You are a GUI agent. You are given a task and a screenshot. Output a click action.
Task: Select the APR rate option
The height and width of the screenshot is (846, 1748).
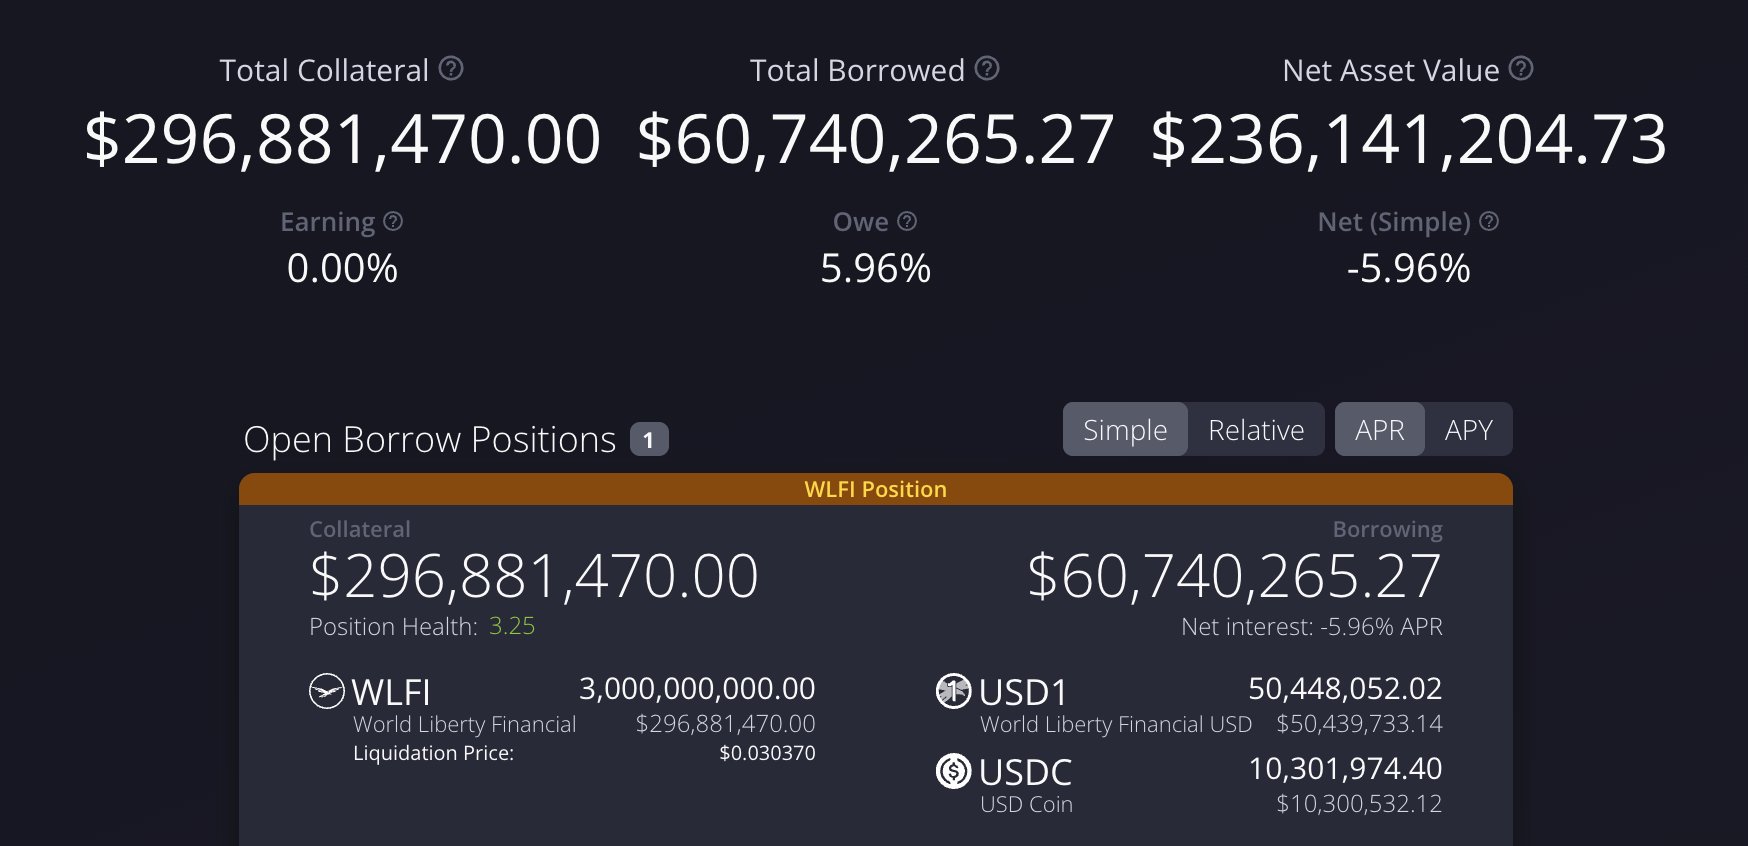1379,430
